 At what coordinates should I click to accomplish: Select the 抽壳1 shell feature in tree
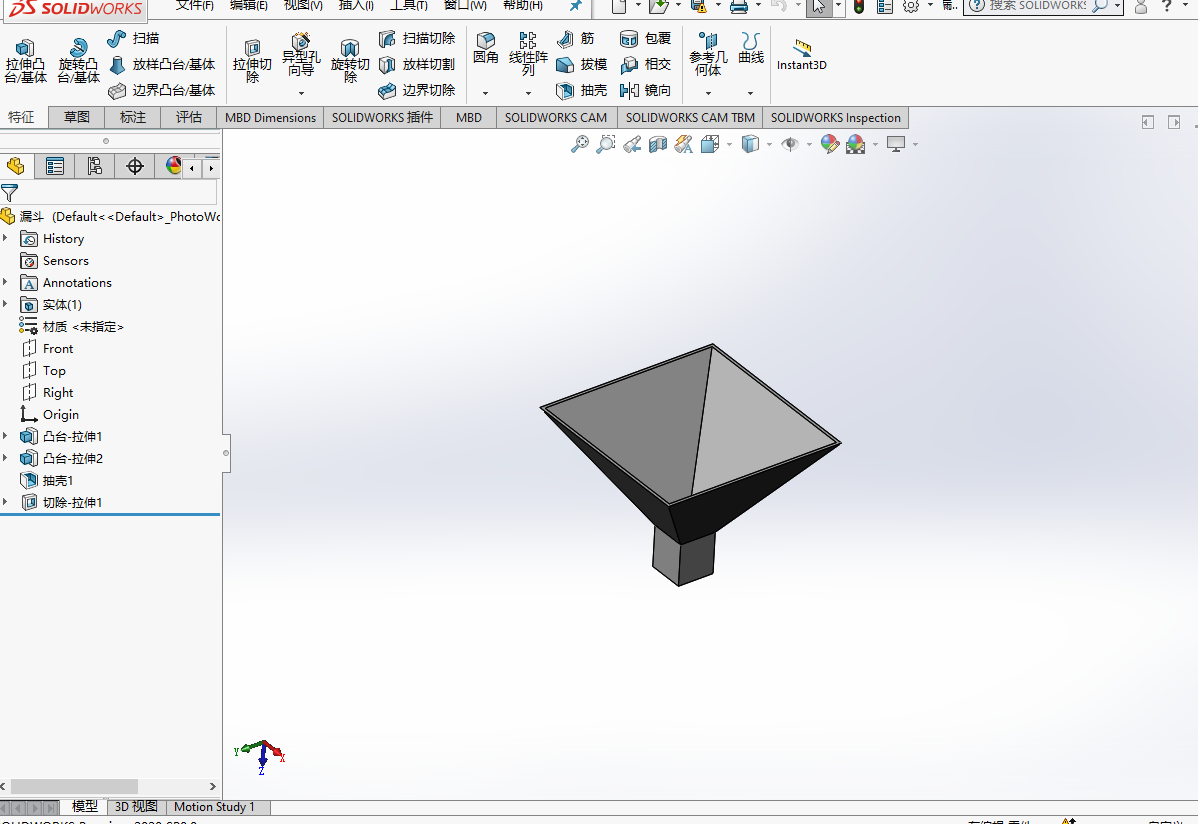pyautogui.click(x=47, y=480)
